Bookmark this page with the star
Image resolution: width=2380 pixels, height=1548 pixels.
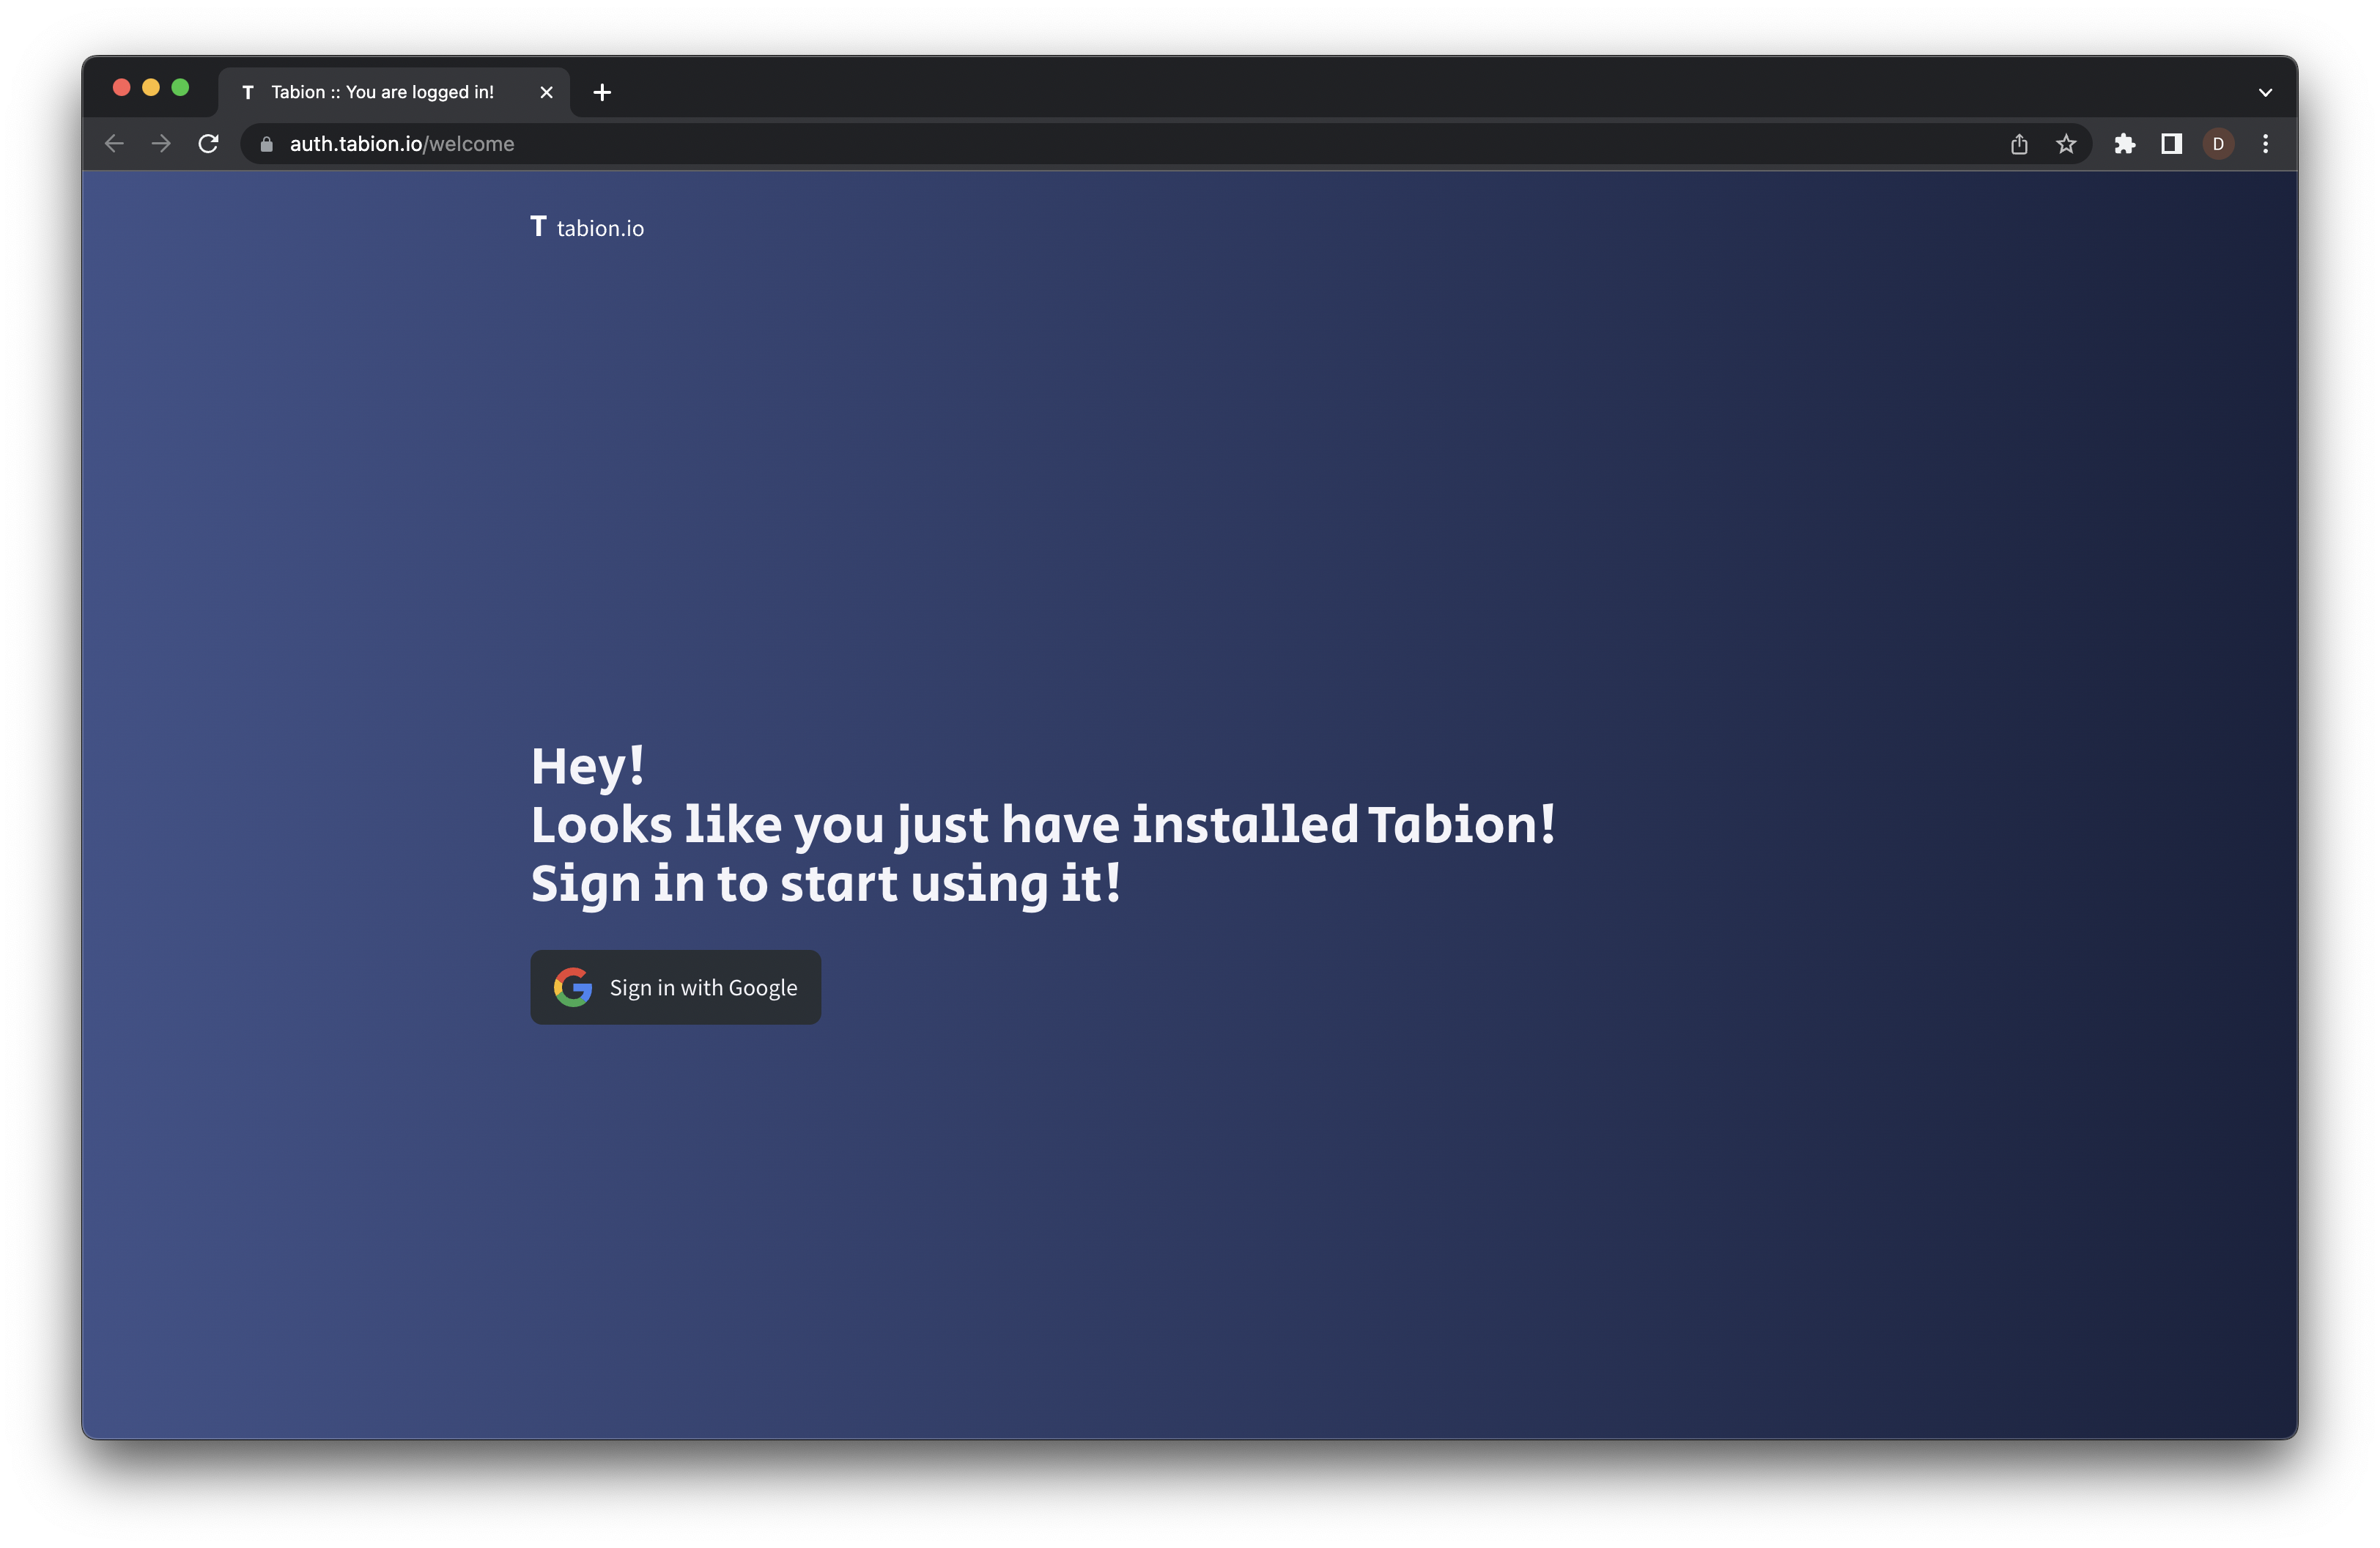(x=2066, y=144)
